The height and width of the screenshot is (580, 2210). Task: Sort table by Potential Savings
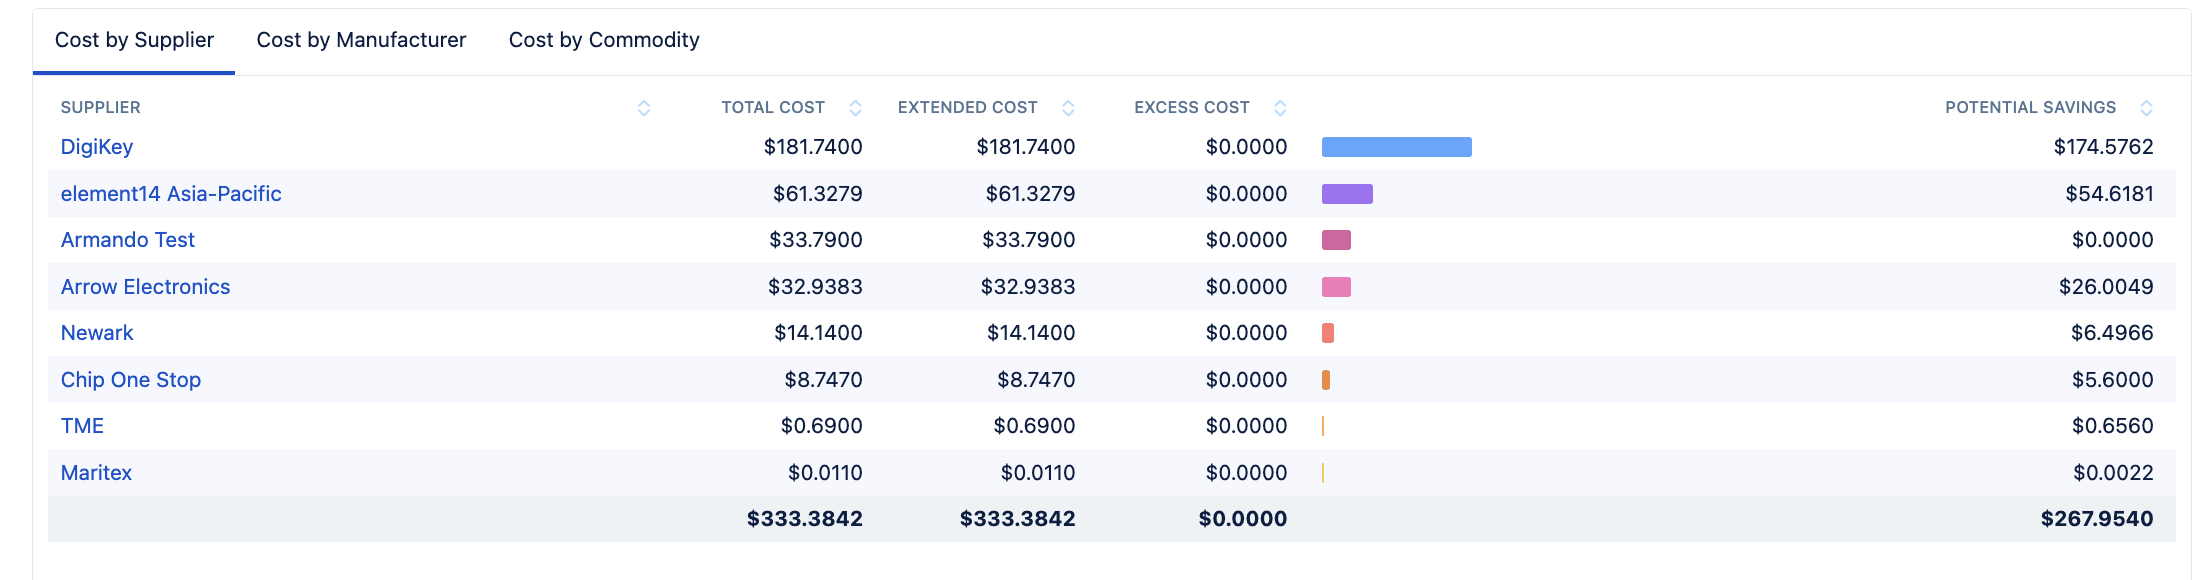click(x=2146, y=108)
